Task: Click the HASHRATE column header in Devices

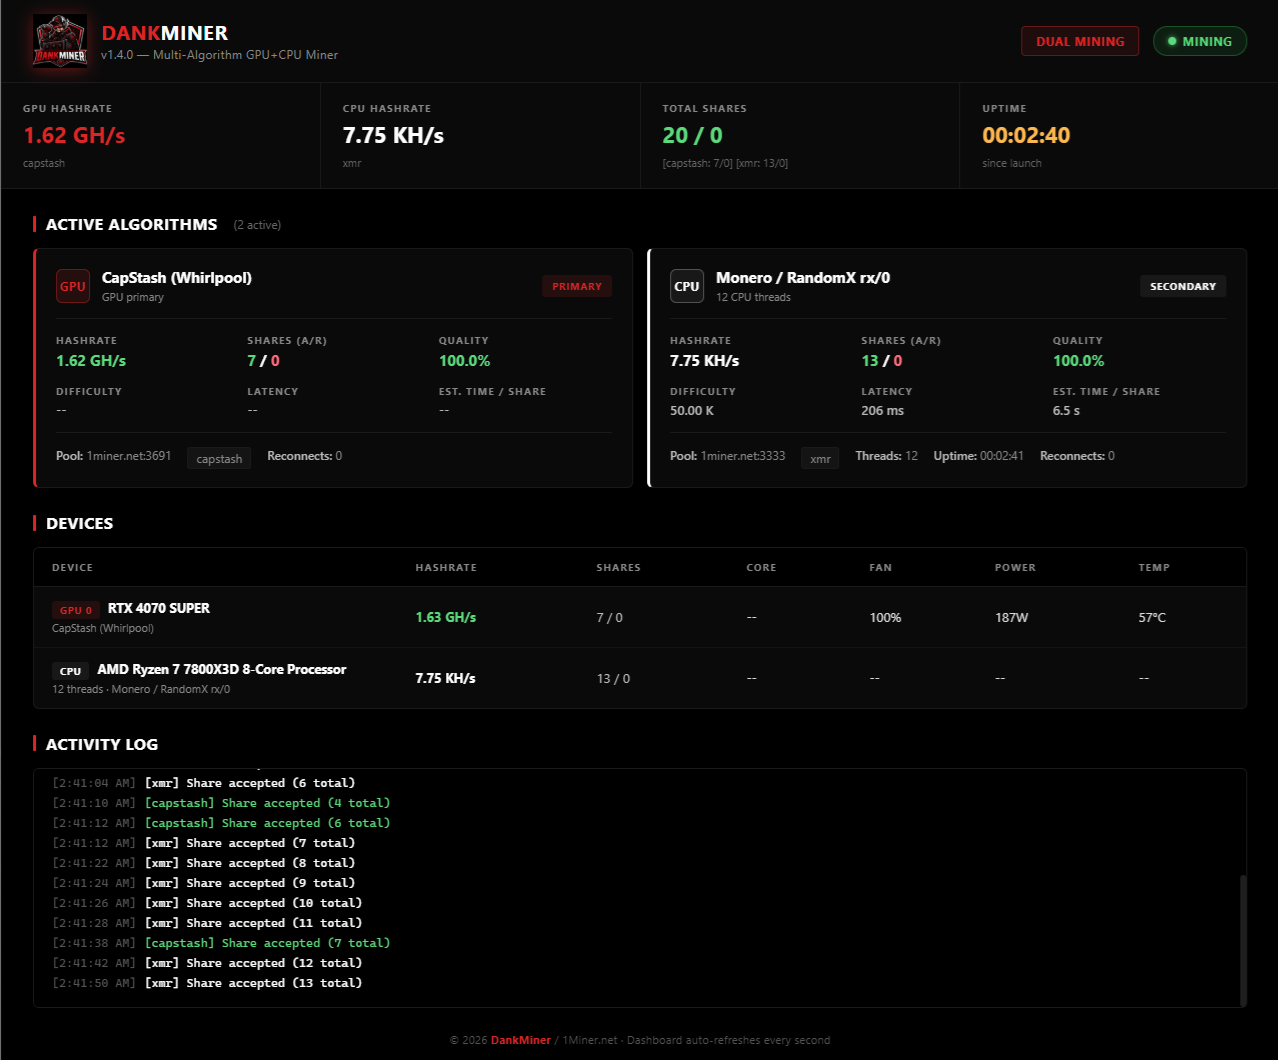Action: click(446, 567)
